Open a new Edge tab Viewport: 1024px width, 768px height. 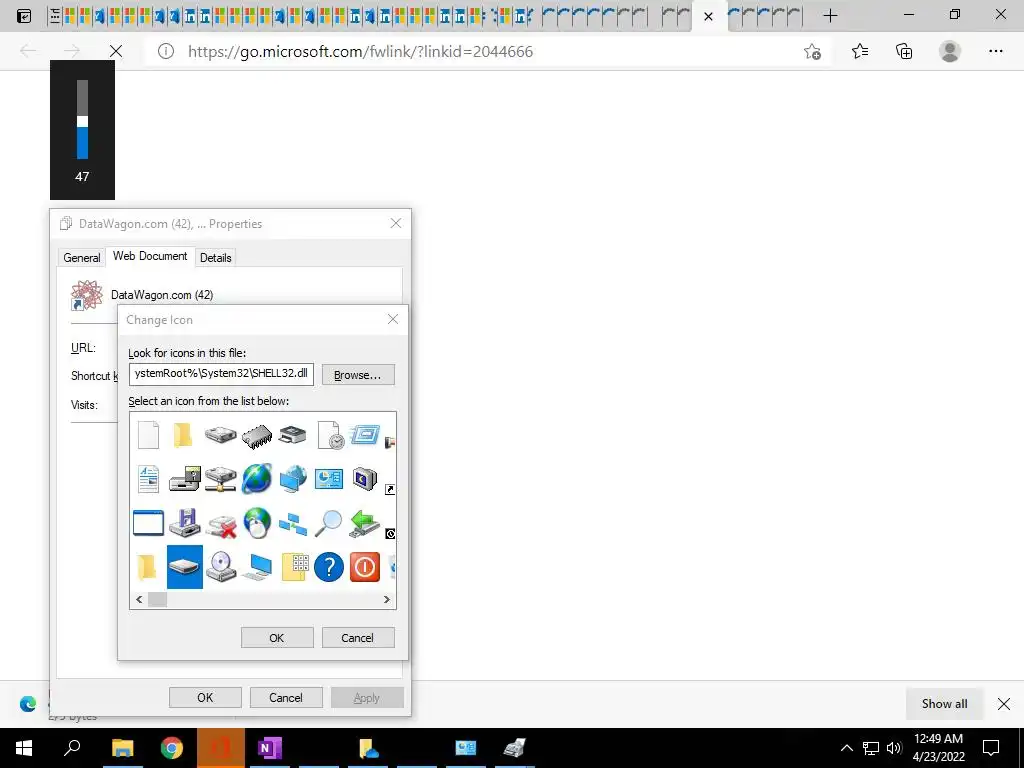pos(830,16)
